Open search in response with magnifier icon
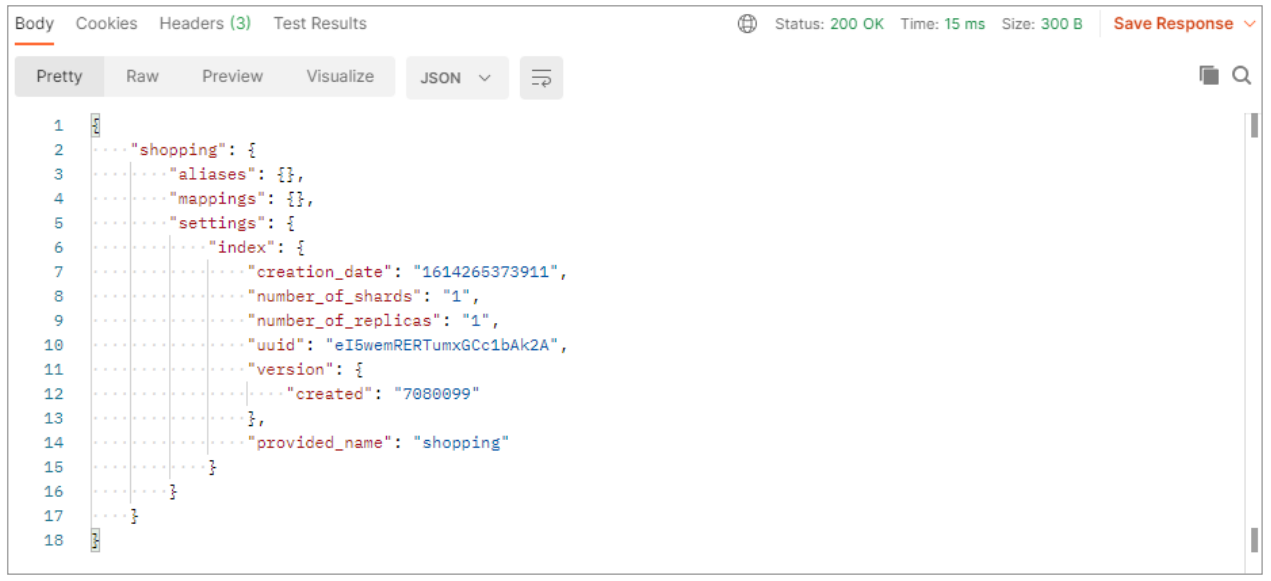Screen dimensions: 1271x581 [x=1241, y=76]
